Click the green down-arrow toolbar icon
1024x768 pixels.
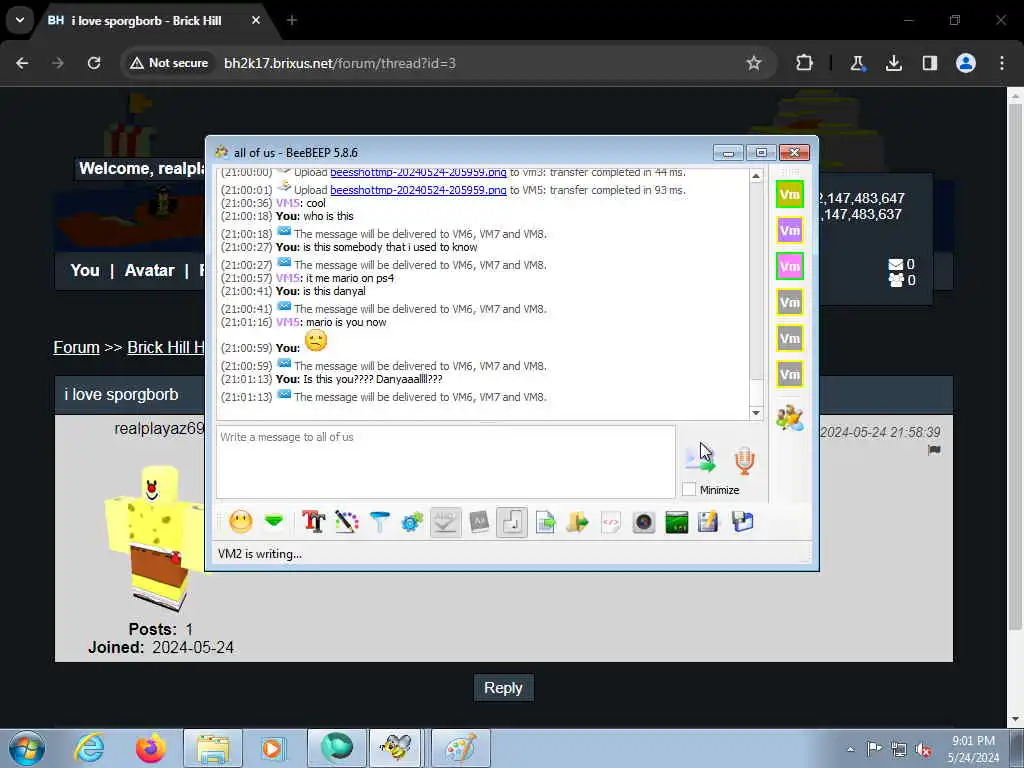click(x=274, y=521)
